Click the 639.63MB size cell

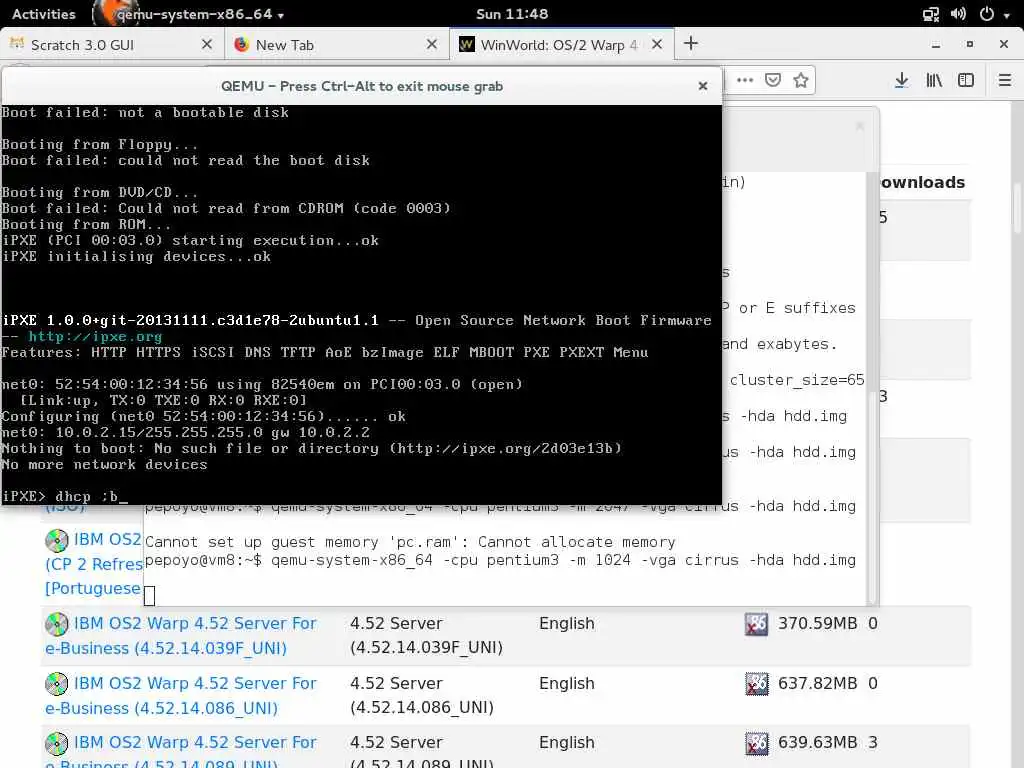pos(817,743)
